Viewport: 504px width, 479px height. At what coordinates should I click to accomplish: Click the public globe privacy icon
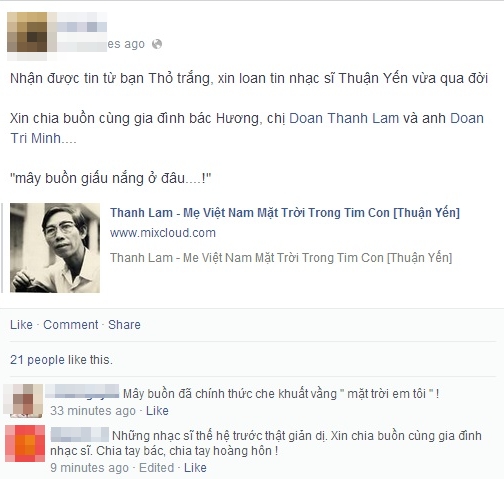point(157,44)
